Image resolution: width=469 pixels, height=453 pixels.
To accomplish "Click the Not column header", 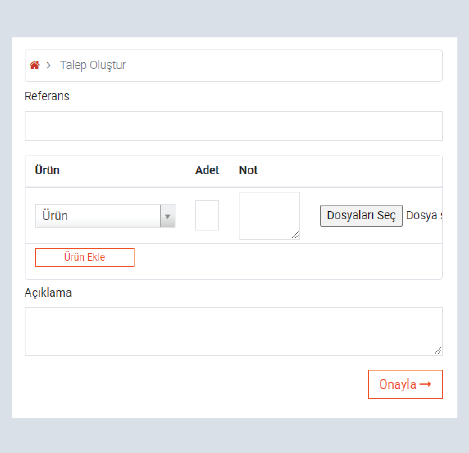I will tap(248, 170).
